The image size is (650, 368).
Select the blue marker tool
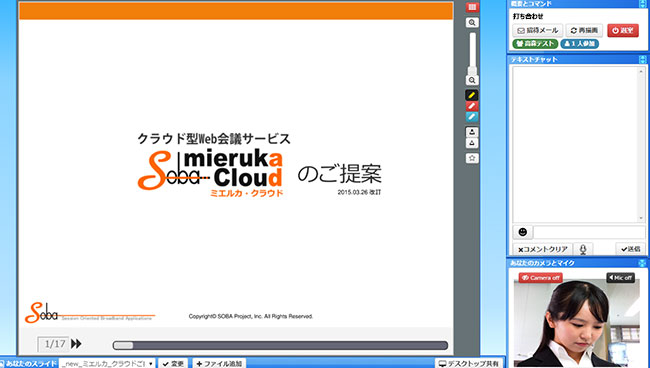tap(472, 117)
